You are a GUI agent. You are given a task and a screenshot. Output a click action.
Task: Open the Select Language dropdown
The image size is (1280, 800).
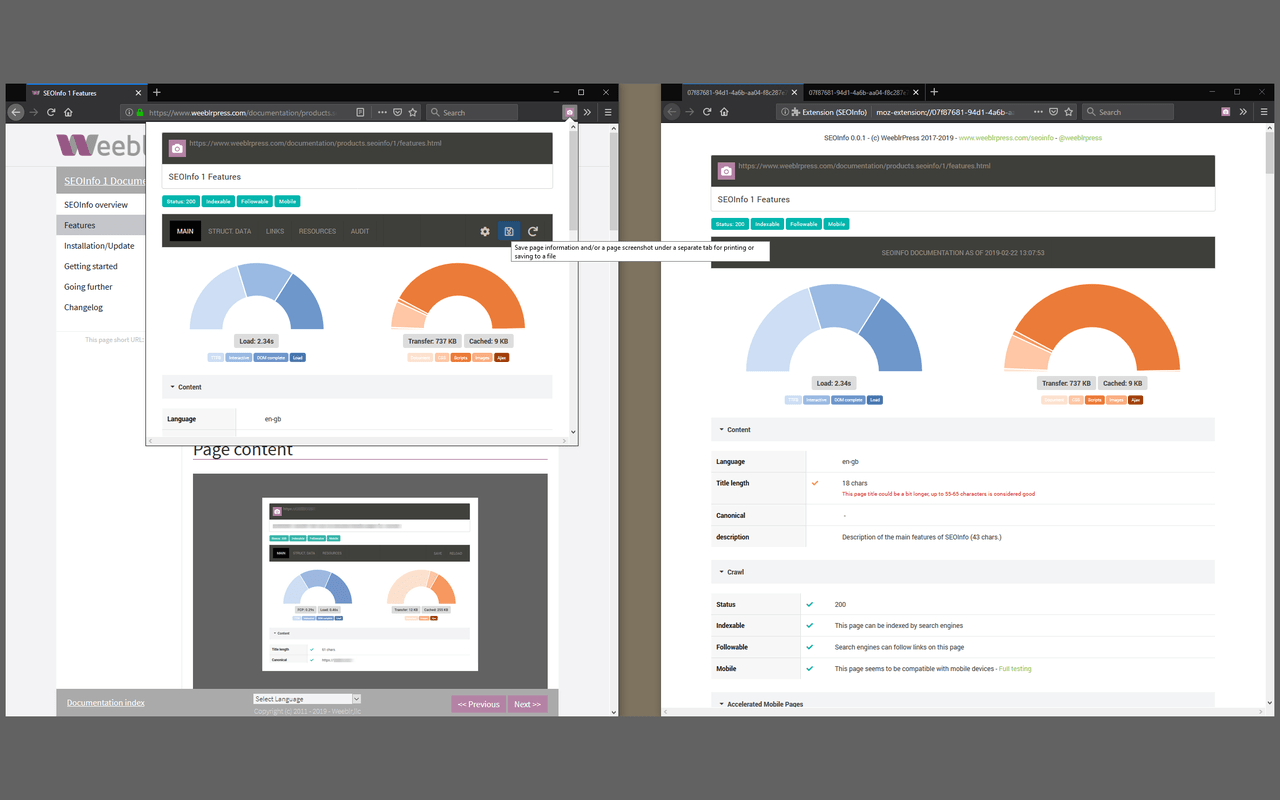(x=307, y=699)
